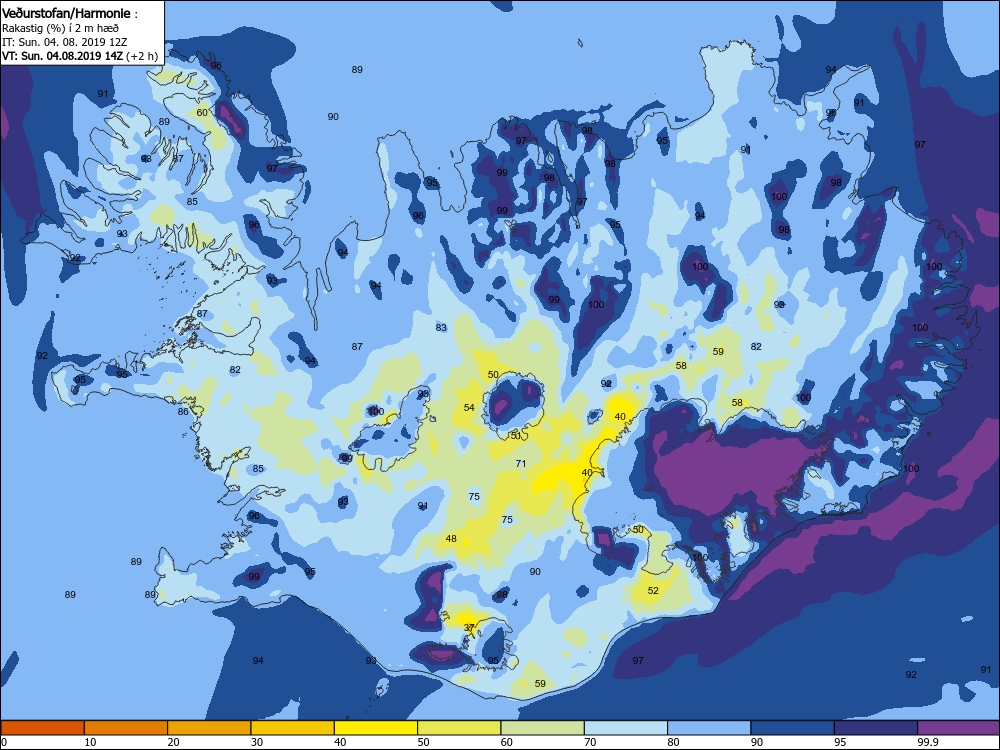
Task: Click the light blue 80–90 legend swatch
Action: tap(709, 728)
